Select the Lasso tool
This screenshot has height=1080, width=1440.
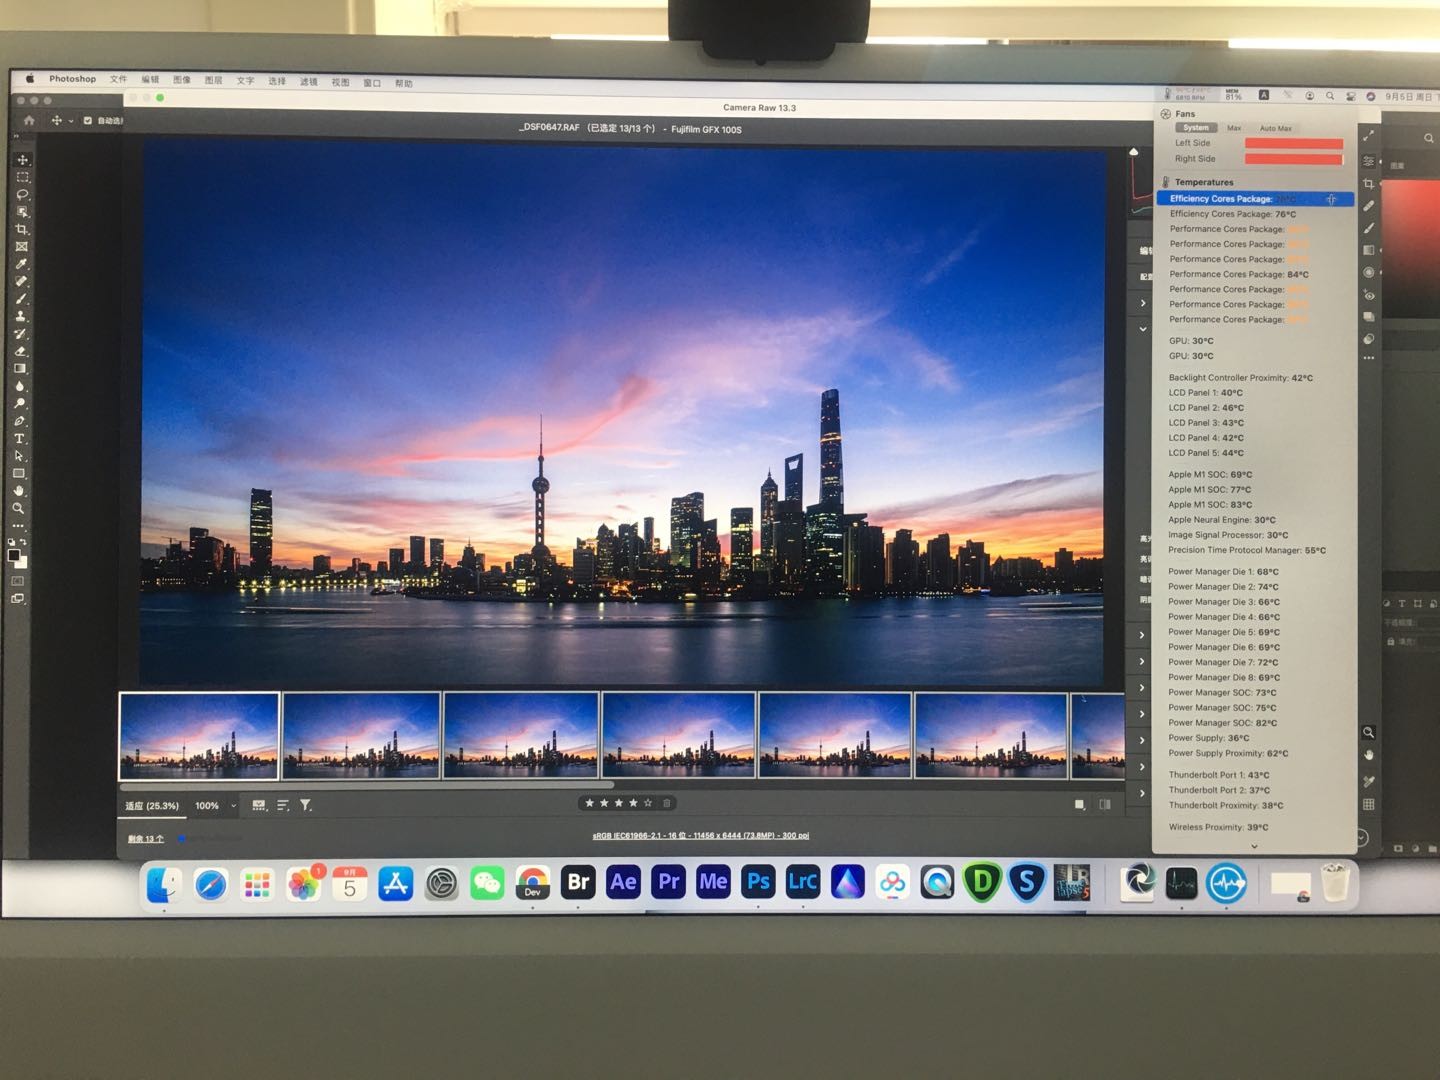click(x=22, y=194)
